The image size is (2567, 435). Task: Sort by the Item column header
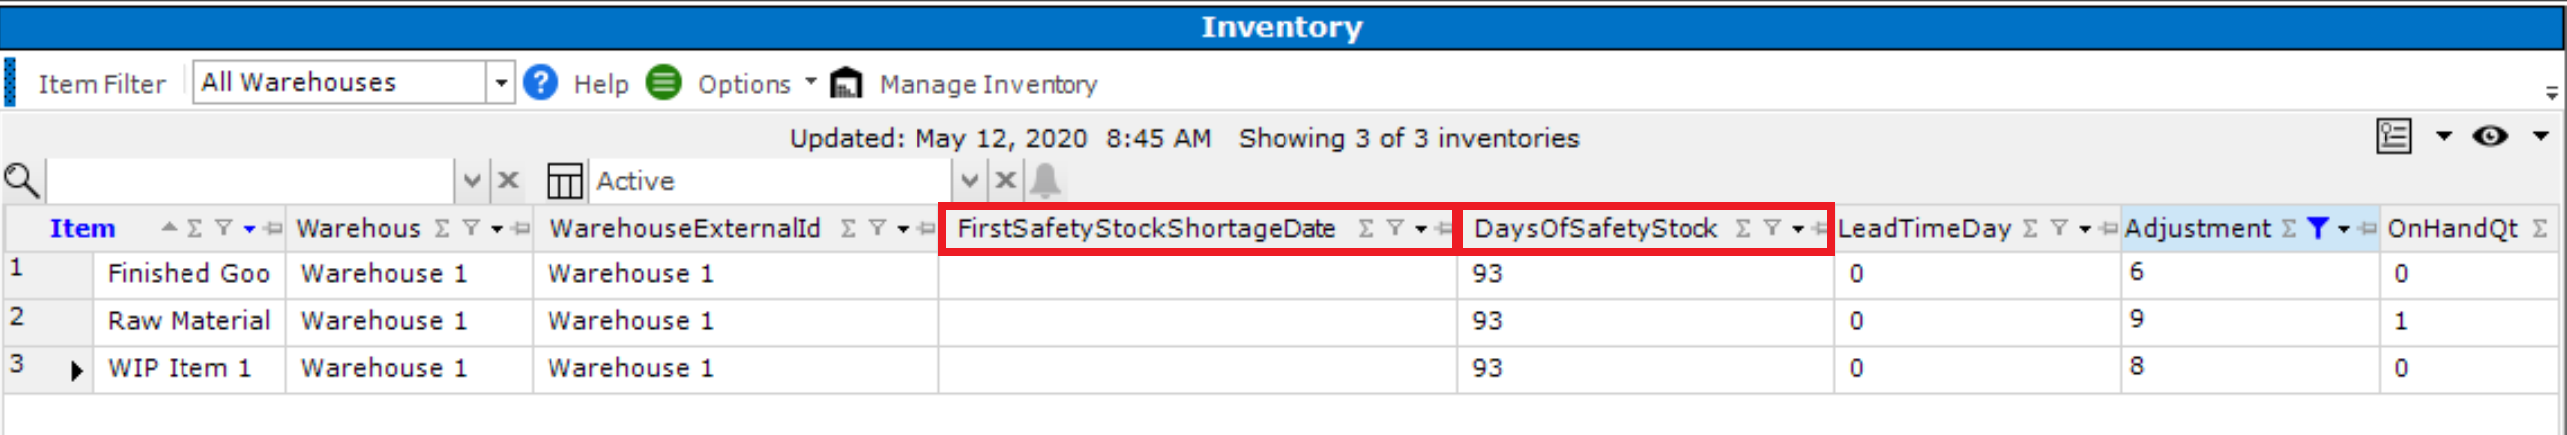coord(82,229)
